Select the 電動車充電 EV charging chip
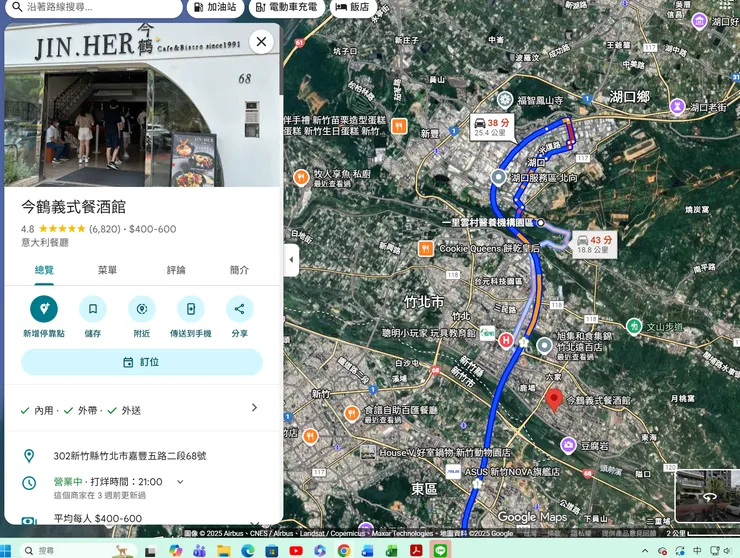 [286, 7]
